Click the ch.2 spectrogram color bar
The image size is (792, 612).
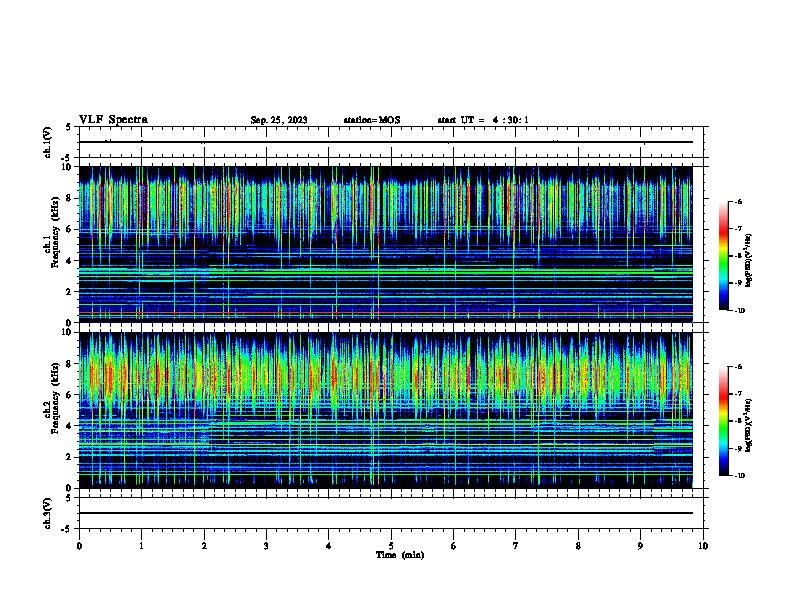(x=724, y=421)
